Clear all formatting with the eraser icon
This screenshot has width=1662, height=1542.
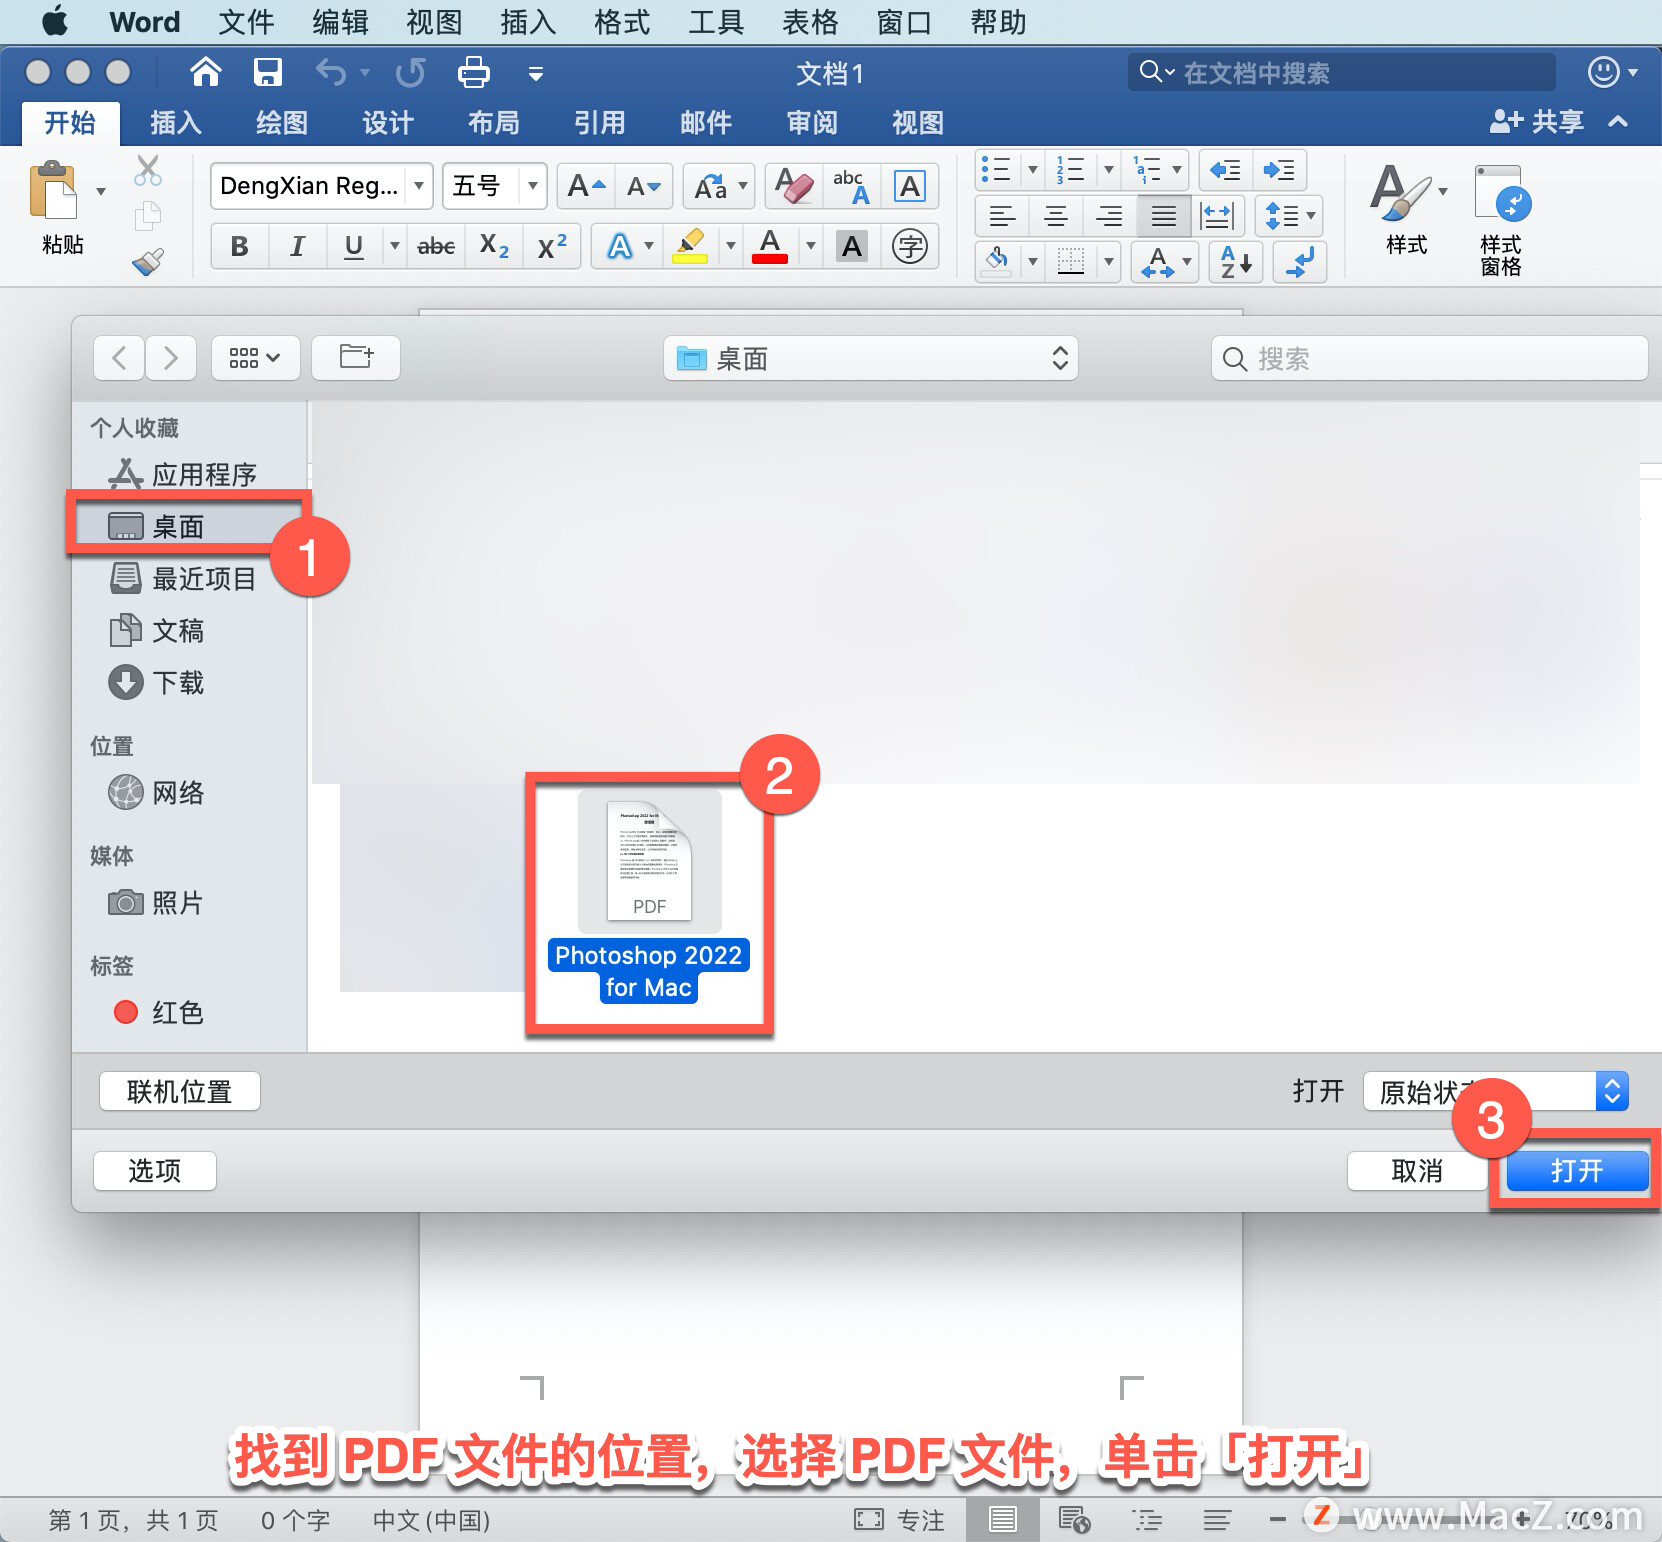[794, 186]
